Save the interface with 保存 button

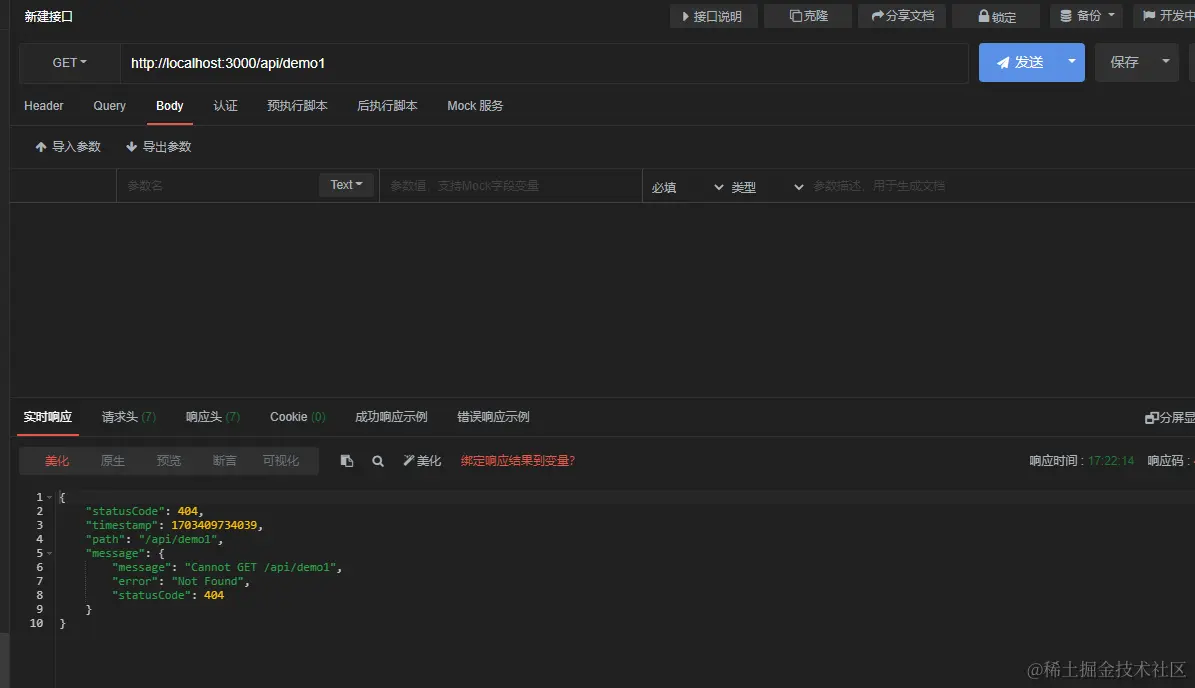point(1124,62)
